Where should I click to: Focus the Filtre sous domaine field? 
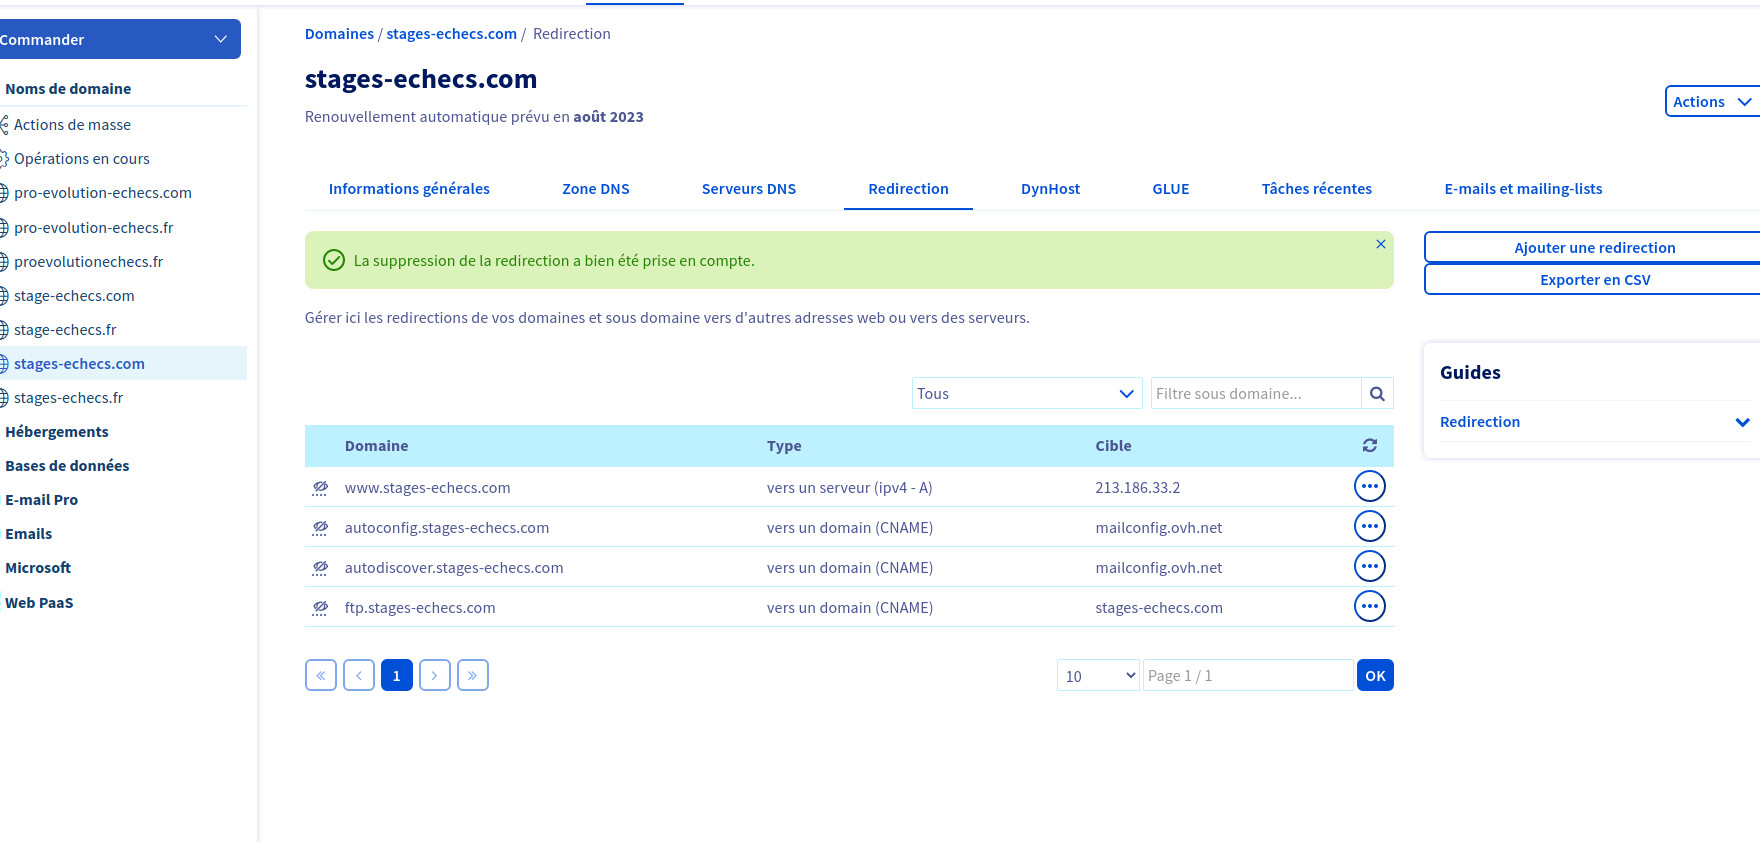pos(1255,394)
